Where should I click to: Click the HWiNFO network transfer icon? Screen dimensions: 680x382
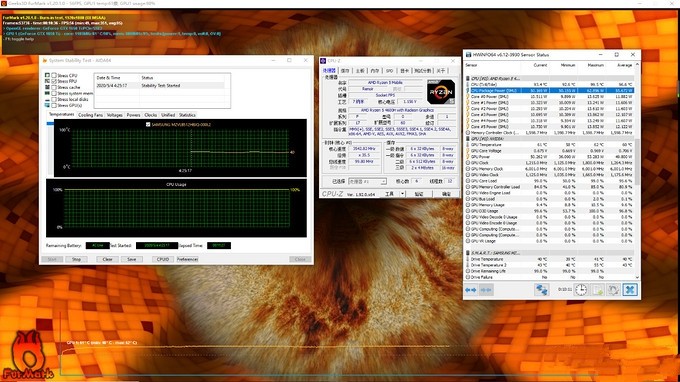(x=541, y=290)
